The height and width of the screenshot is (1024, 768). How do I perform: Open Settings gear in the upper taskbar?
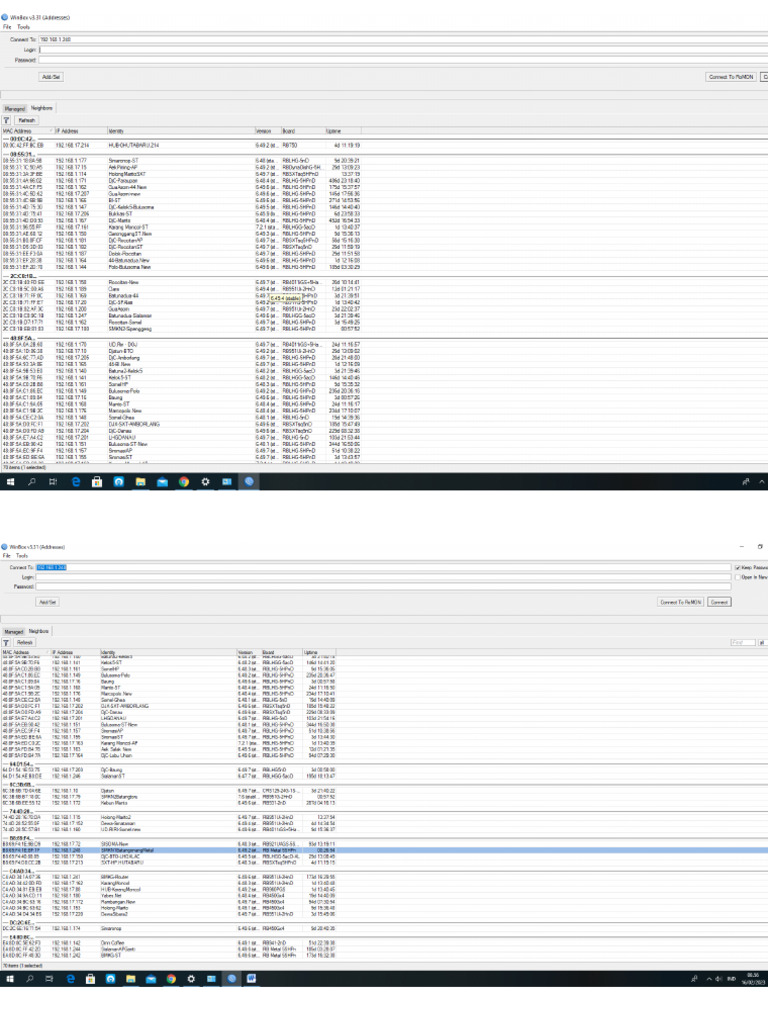point(205,482)
